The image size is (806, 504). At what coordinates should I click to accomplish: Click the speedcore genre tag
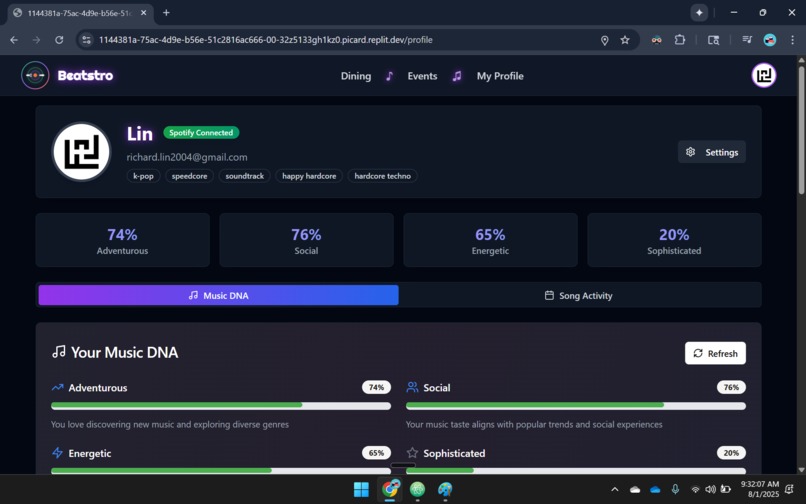coord(189,176)
